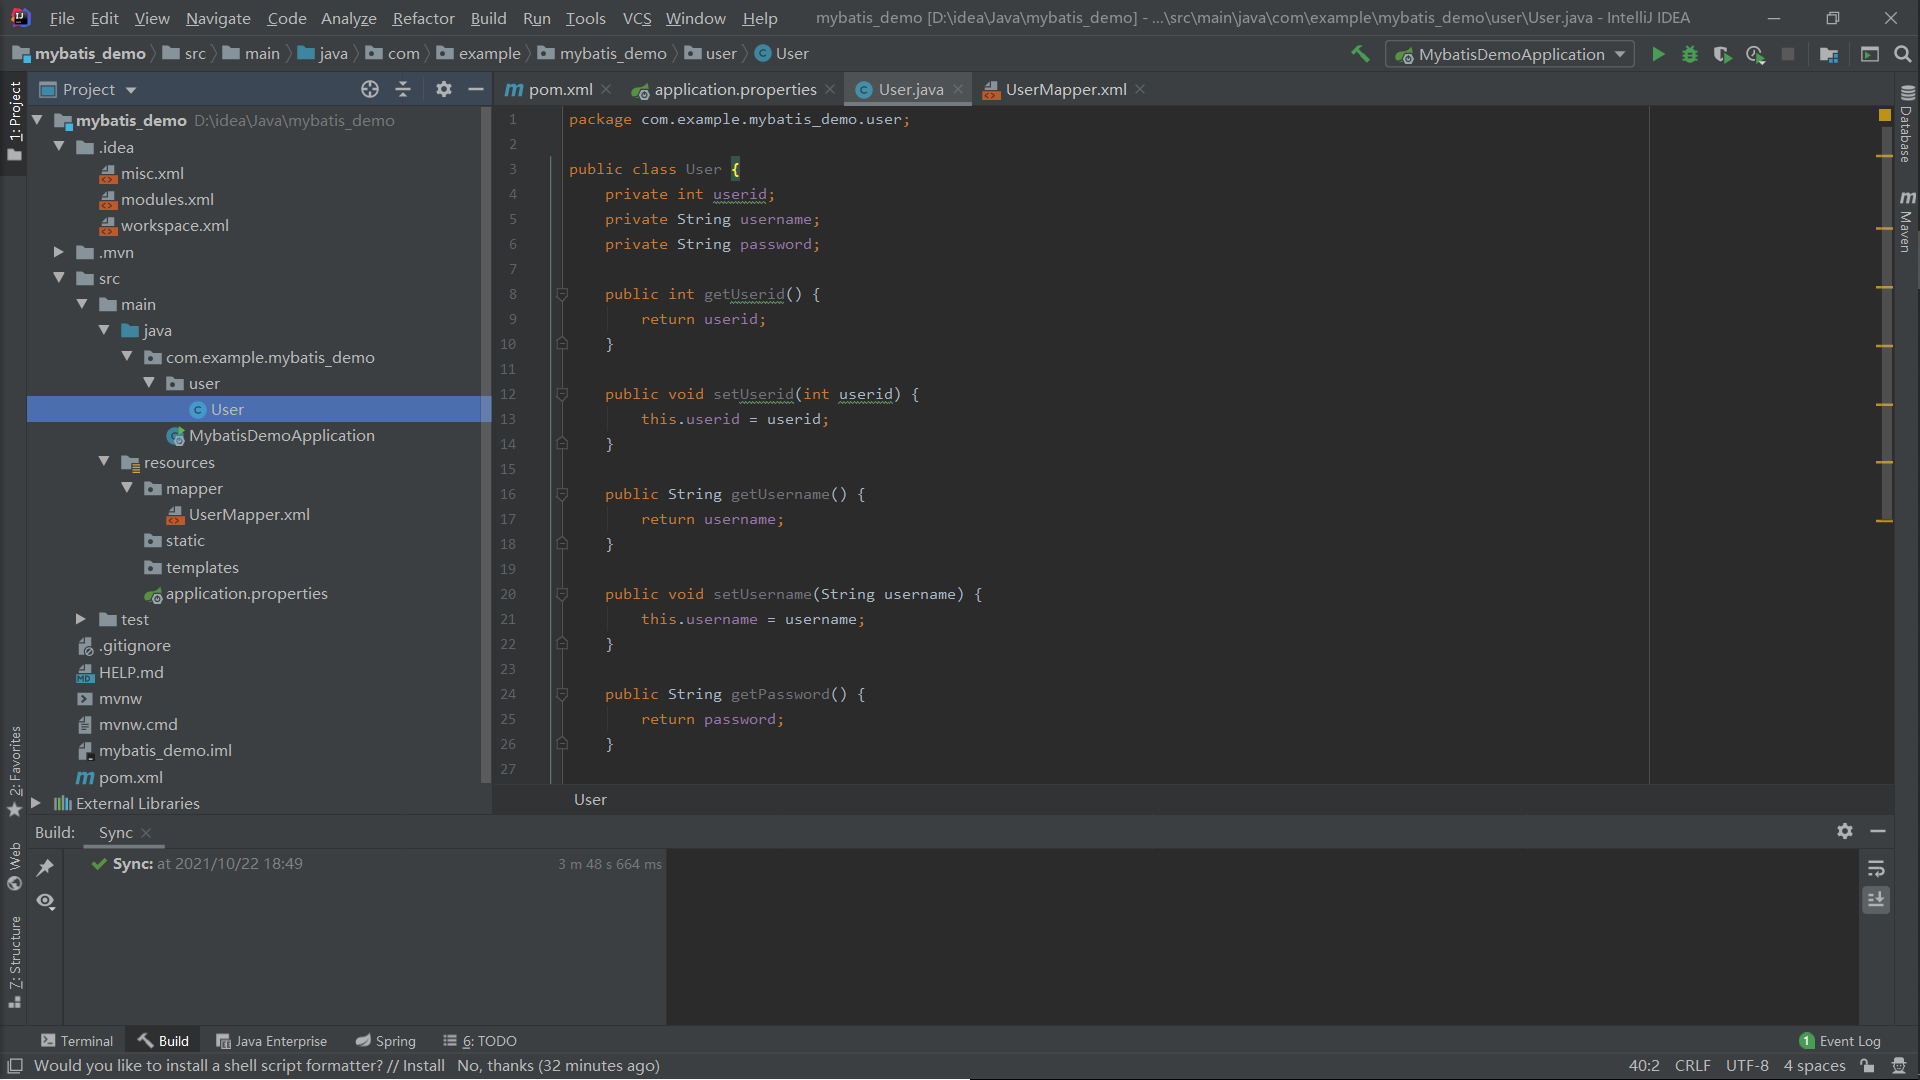Toggle scroll to end in Build output
This screenshot has width=1920, height=1080.
1876,900
